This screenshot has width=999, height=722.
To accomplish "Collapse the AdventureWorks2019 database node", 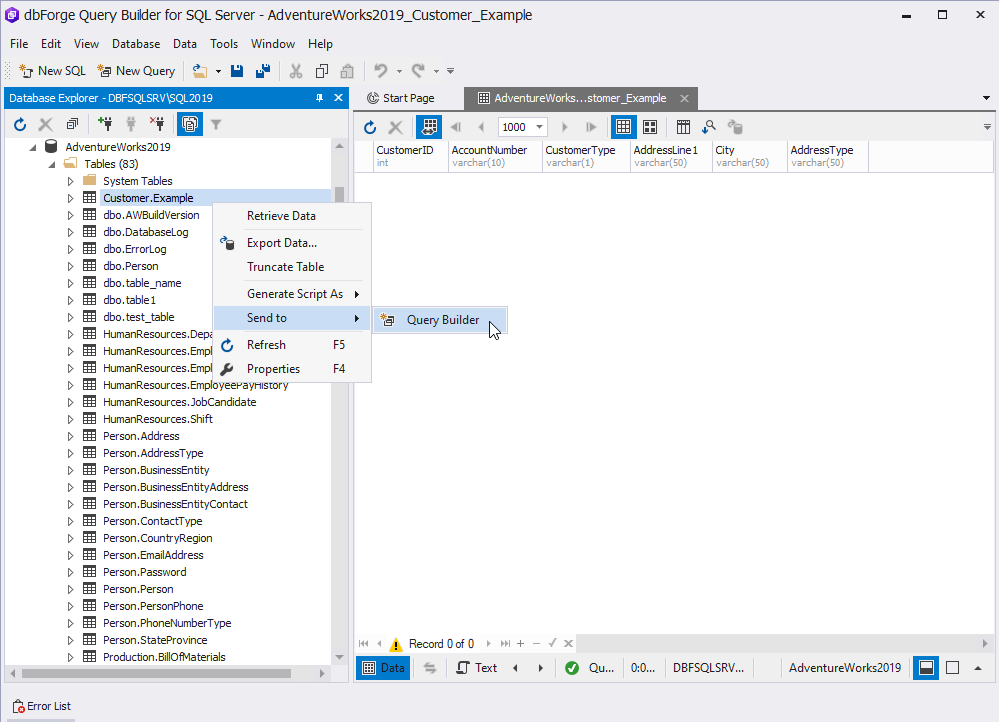I will coord(33,147).
